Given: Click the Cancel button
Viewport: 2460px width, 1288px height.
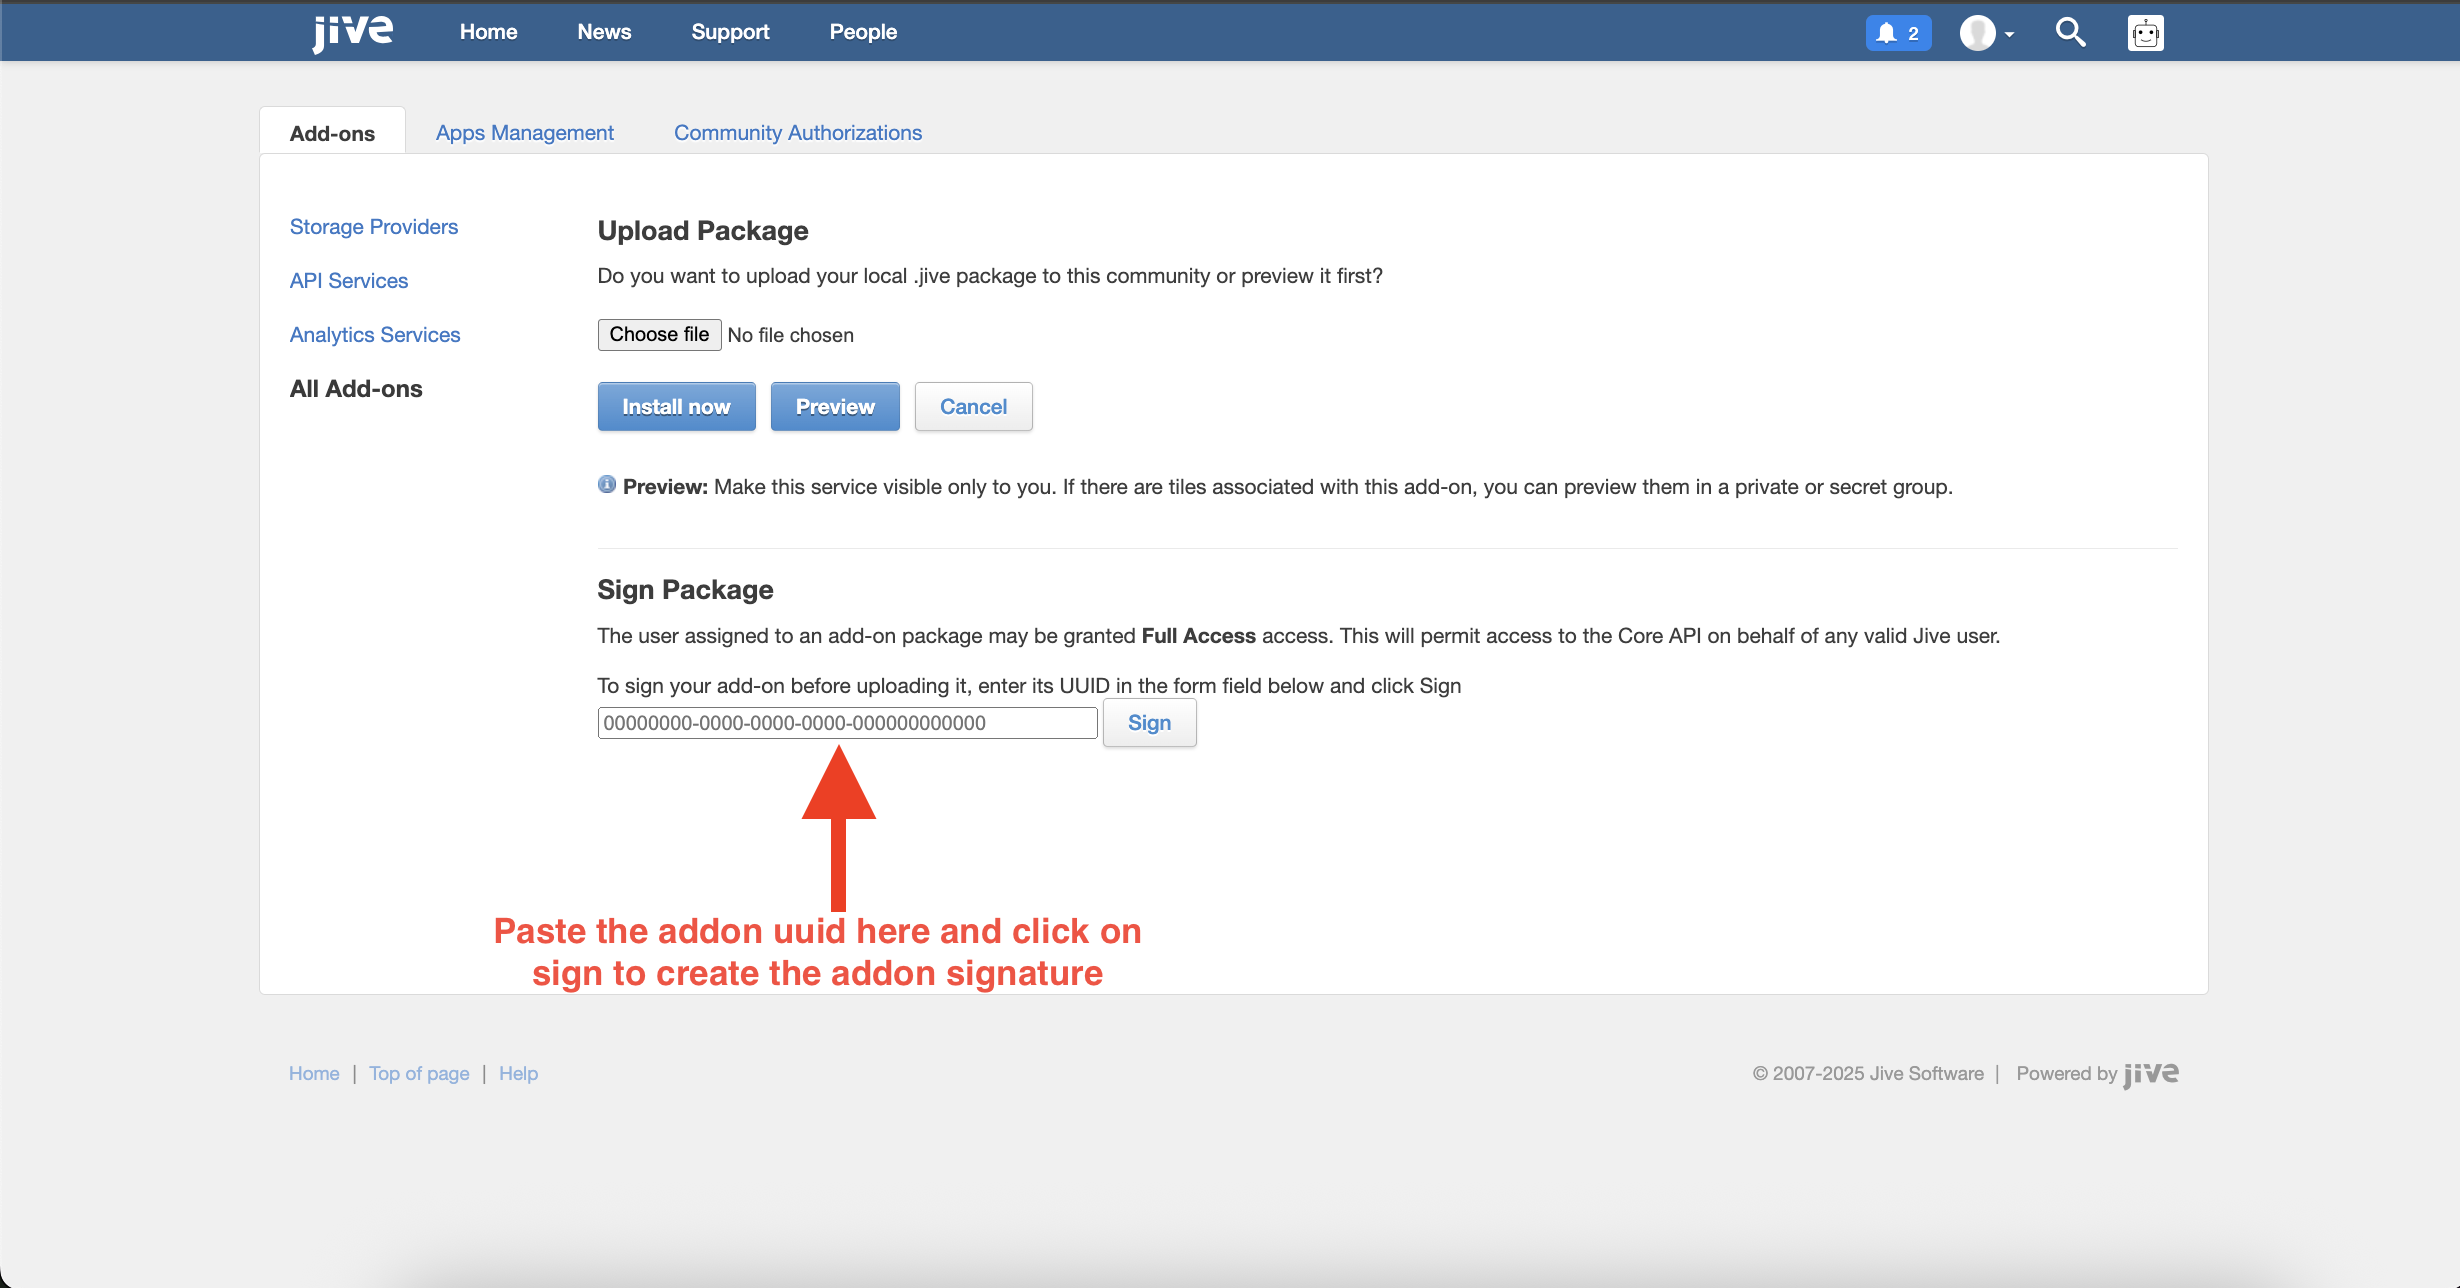Looking at the screenshot, I should tap(972, 407).
